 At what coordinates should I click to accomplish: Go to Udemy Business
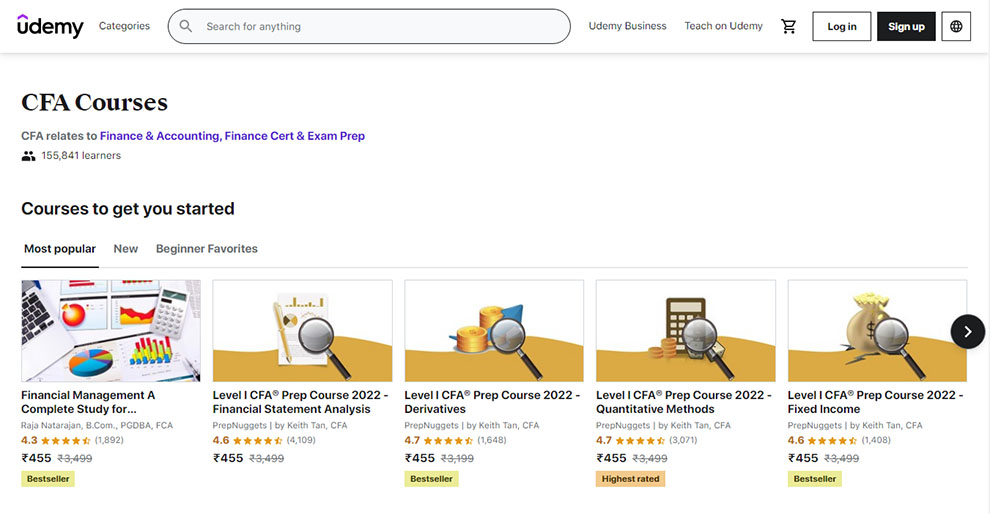(627, 27)
